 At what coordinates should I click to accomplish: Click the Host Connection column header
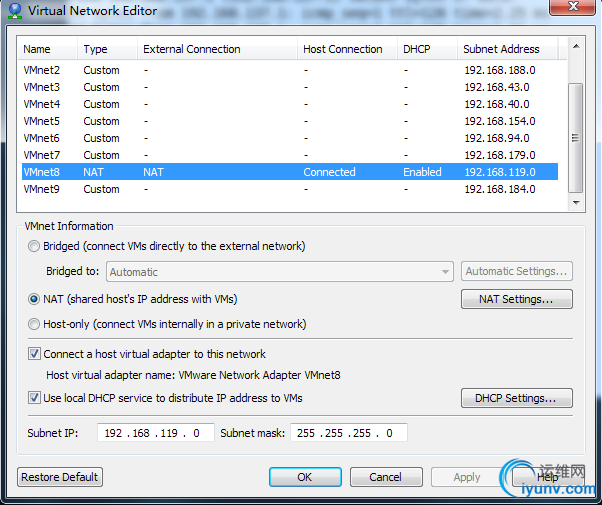tap(347, 49)
